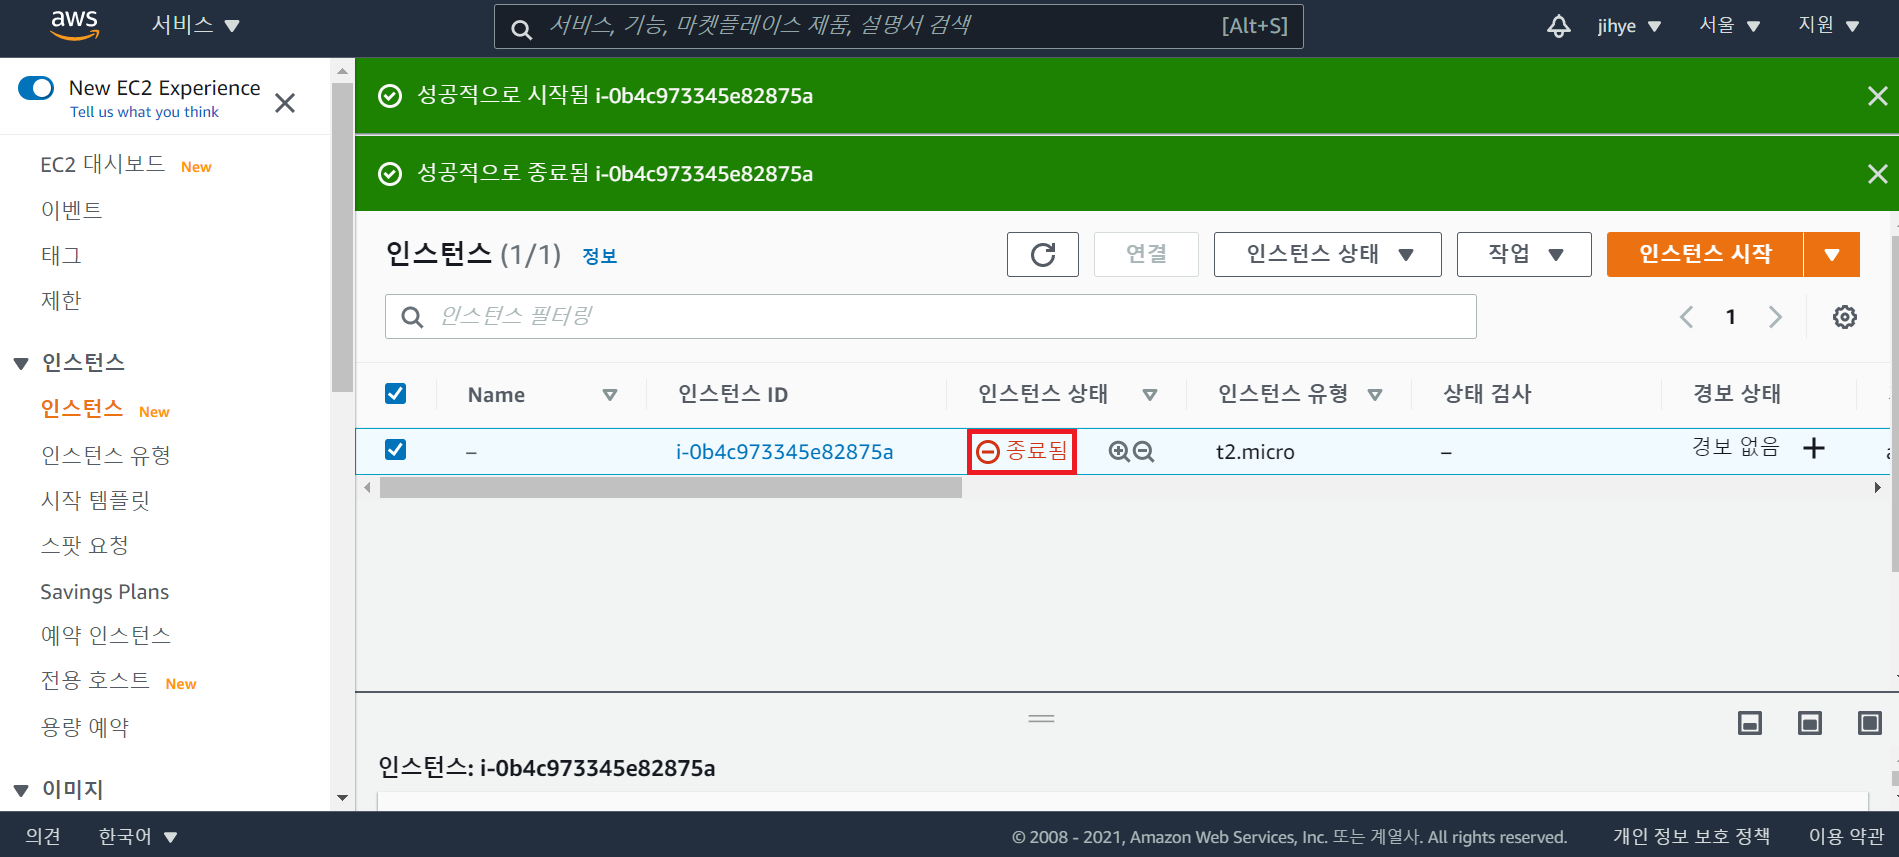This screenshot has height=857, width=1899.
Task: Open the 서울 region selector
Action: click(x=1729, y=25)
